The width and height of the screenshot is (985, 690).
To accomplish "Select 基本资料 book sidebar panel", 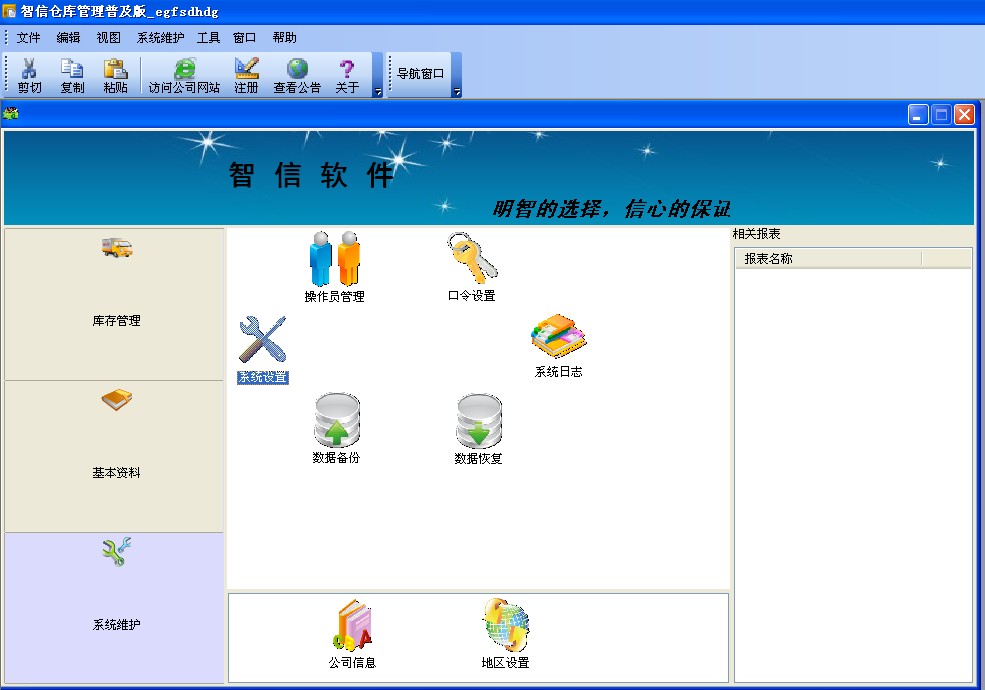I will point(114,457).
